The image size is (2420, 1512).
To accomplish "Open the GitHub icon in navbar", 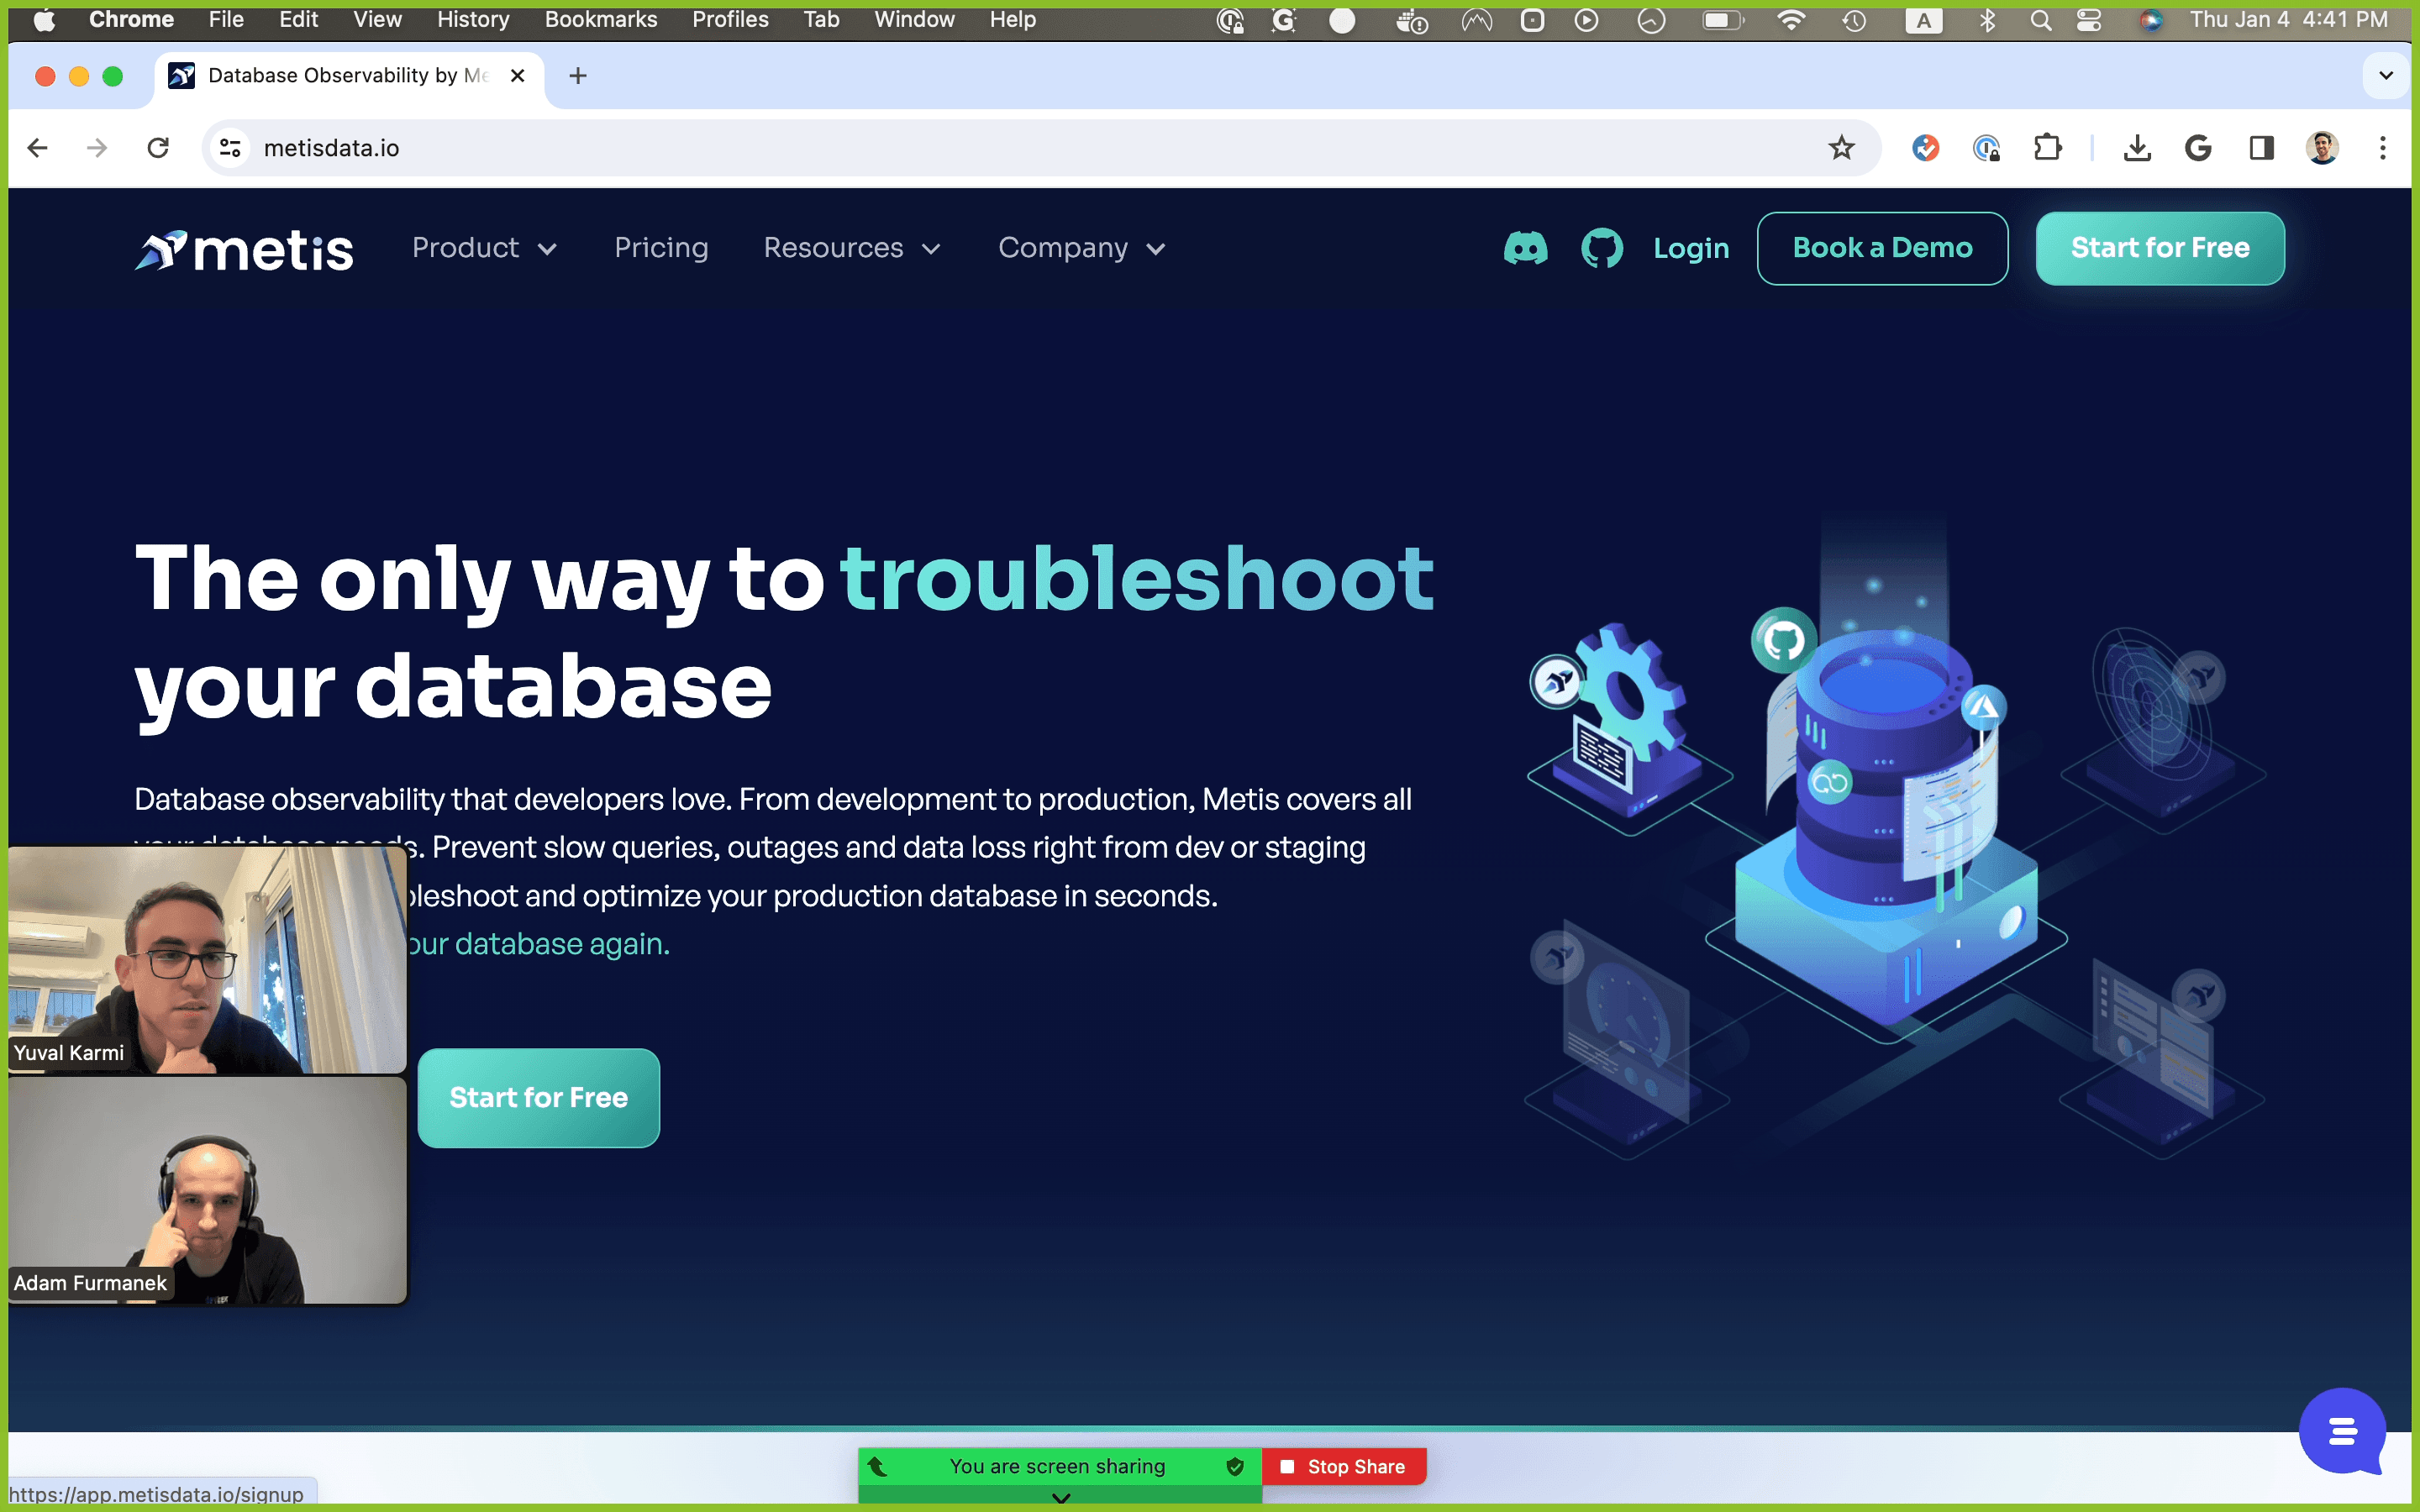I will [1601, 248].
